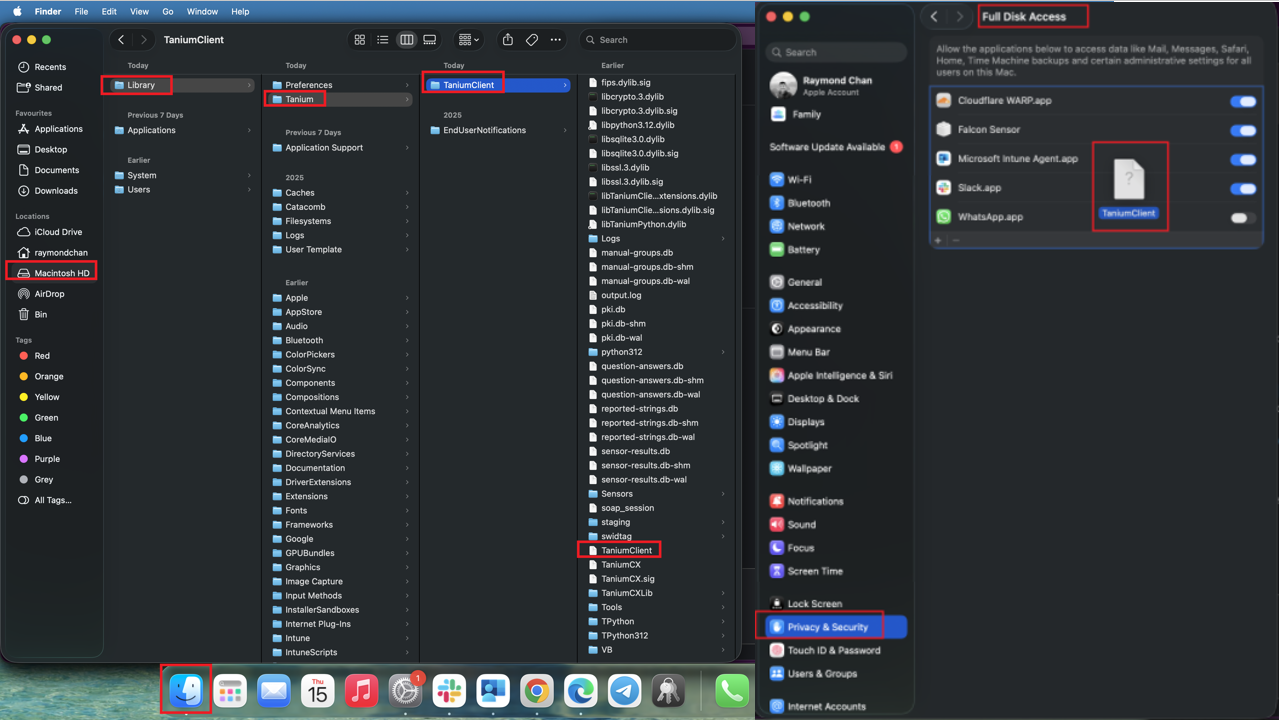Select Finder column view button

[x=407, y=40]
